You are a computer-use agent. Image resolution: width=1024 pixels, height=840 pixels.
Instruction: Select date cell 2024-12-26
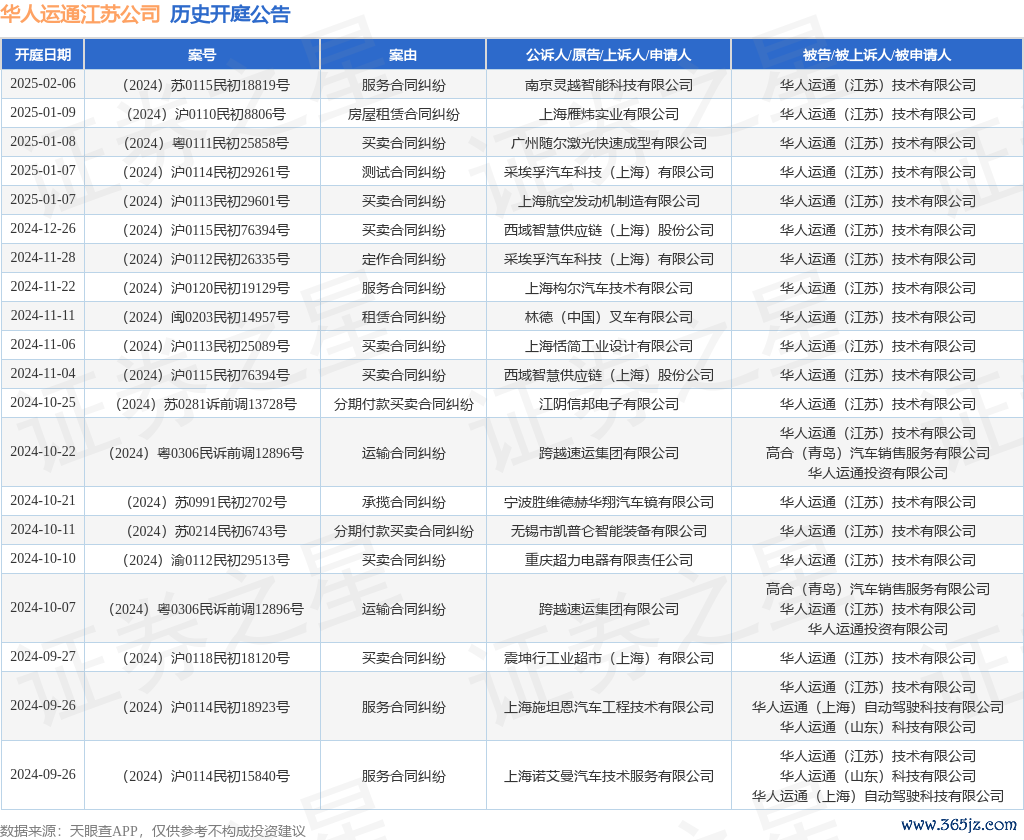point(43,229)
